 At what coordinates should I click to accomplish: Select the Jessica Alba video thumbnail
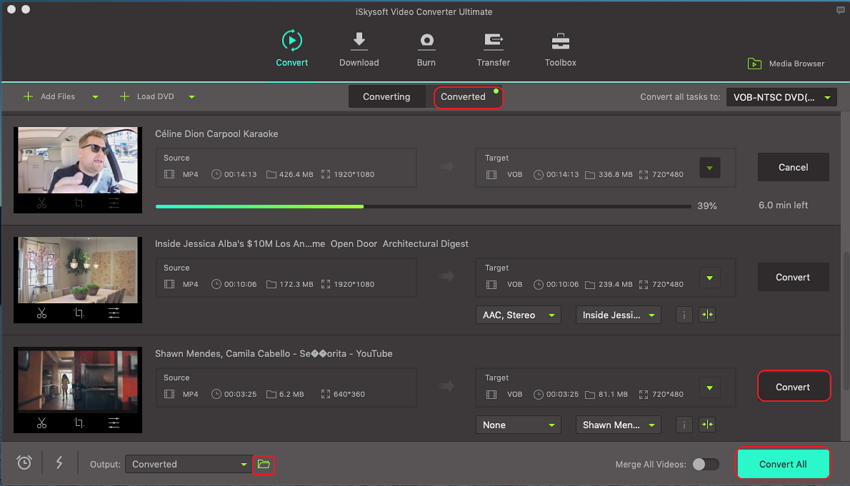78,270
